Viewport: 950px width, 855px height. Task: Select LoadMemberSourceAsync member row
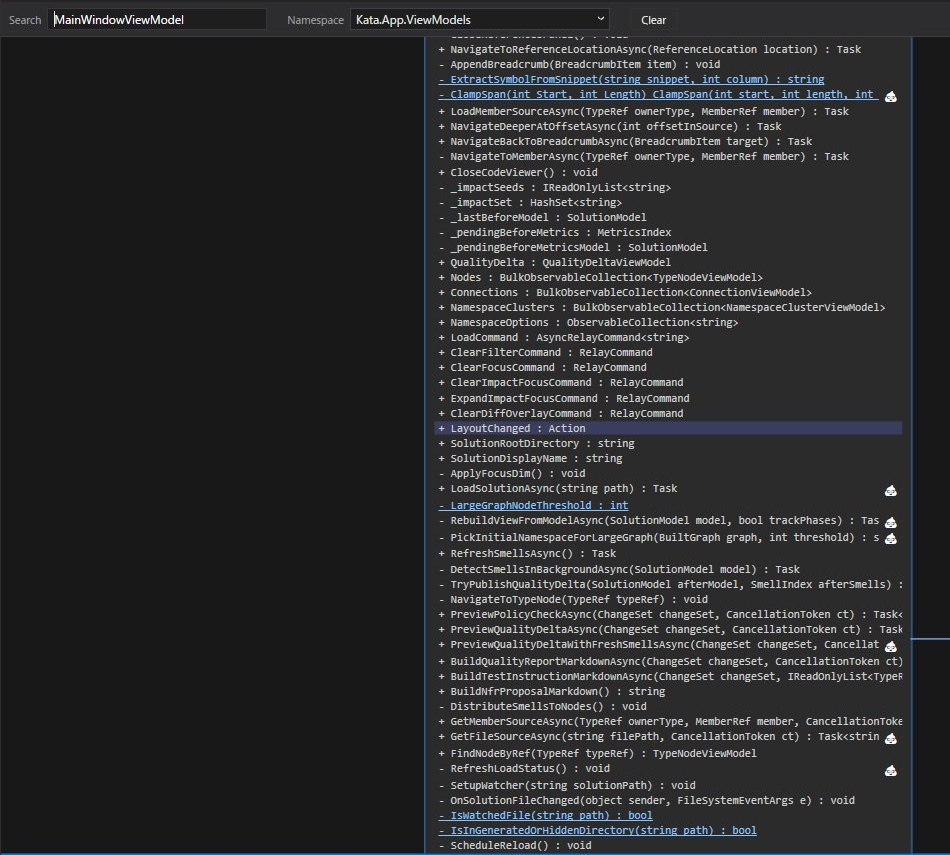tap(643, 111)
